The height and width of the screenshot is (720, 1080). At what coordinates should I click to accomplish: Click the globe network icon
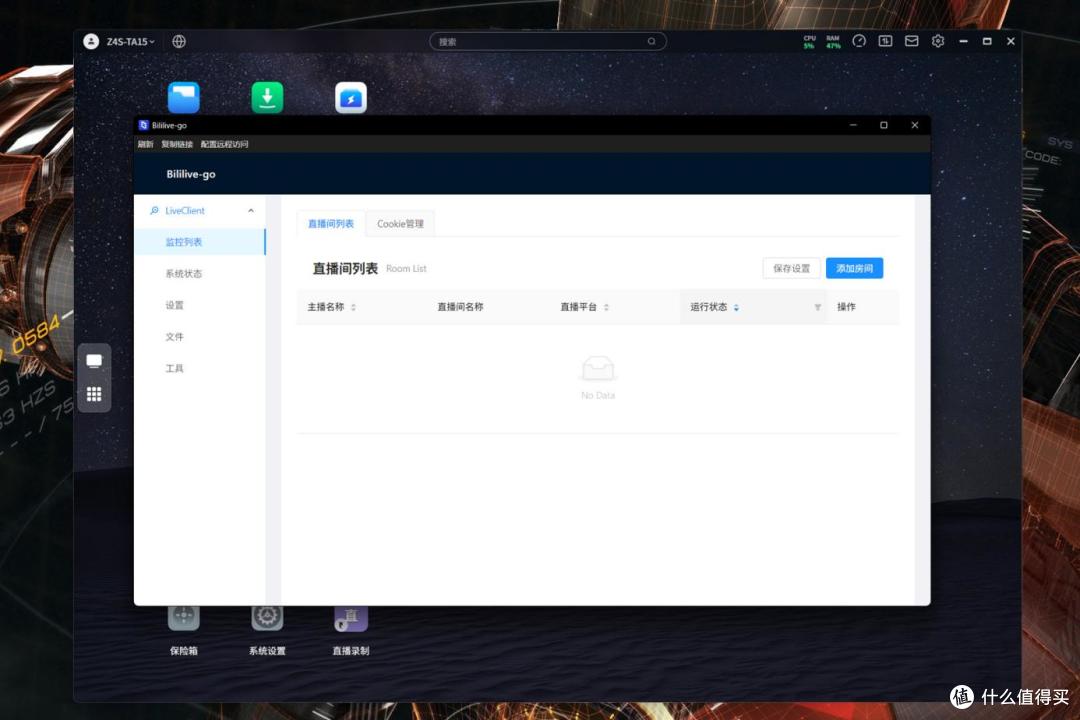coord(179,41)
